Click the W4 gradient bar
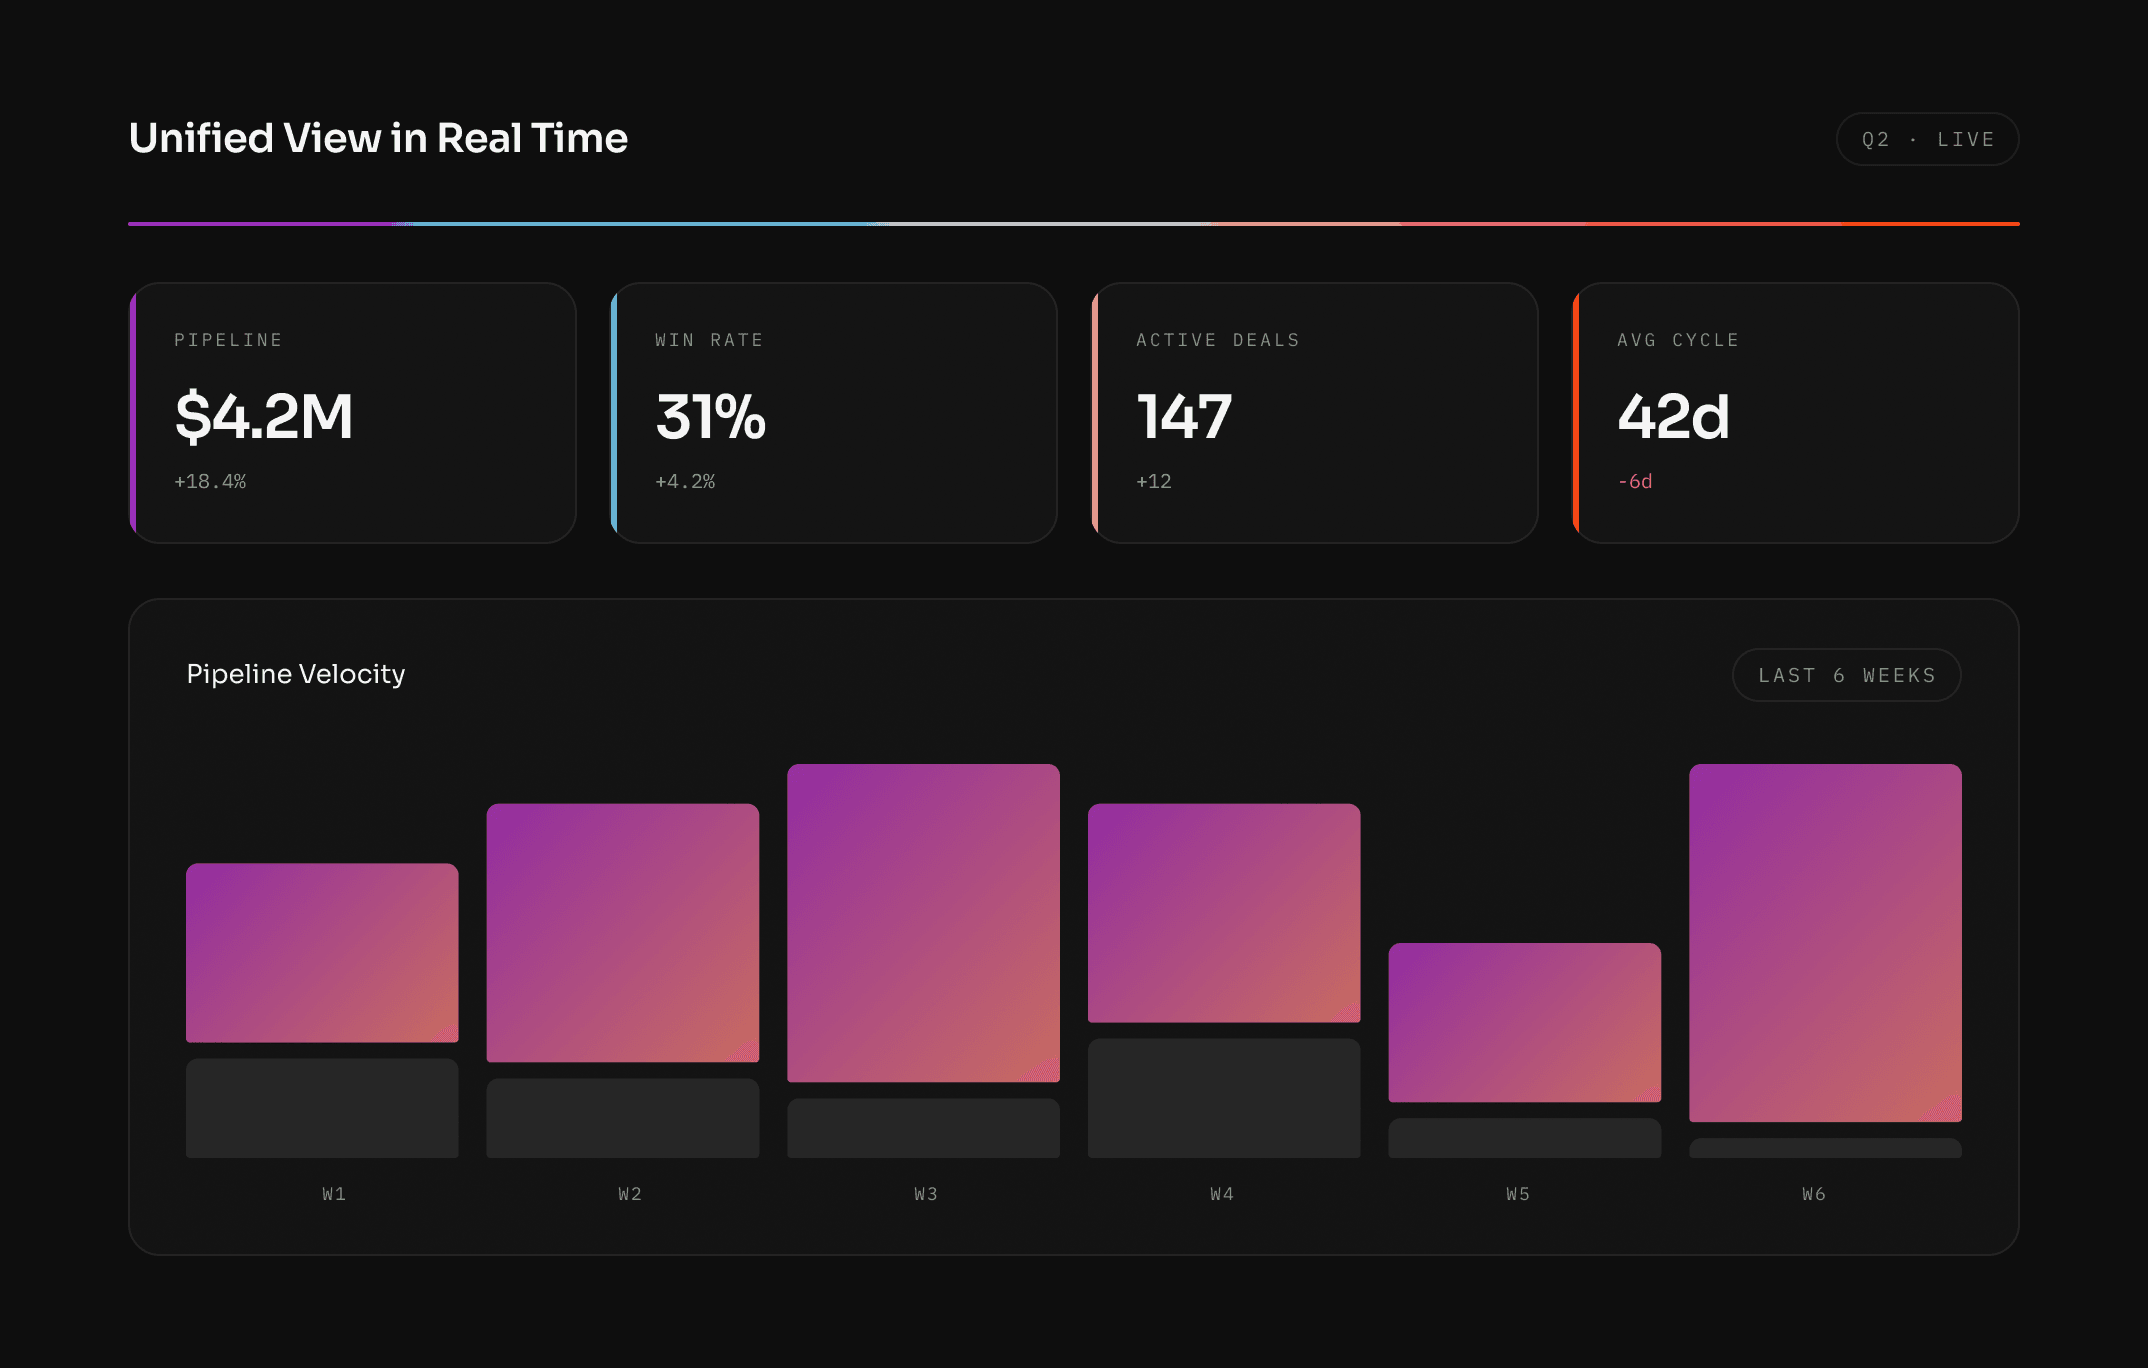Viewport: 2148px width, 1368px height. pos(1224,912)
